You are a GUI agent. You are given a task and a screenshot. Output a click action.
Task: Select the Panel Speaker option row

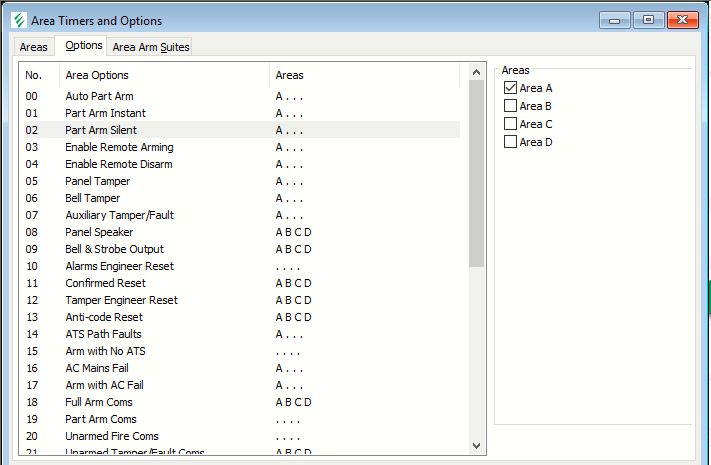pos(99,232)
